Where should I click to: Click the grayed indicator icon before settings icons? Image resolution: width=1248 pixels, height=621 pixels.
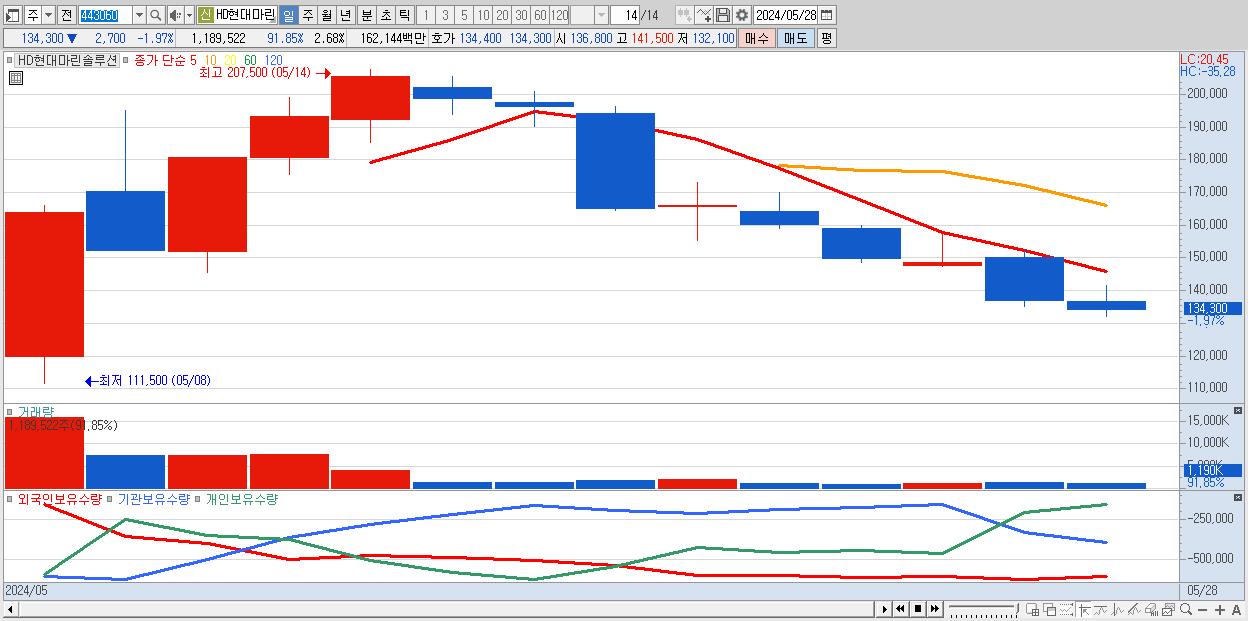pos(684,15)
